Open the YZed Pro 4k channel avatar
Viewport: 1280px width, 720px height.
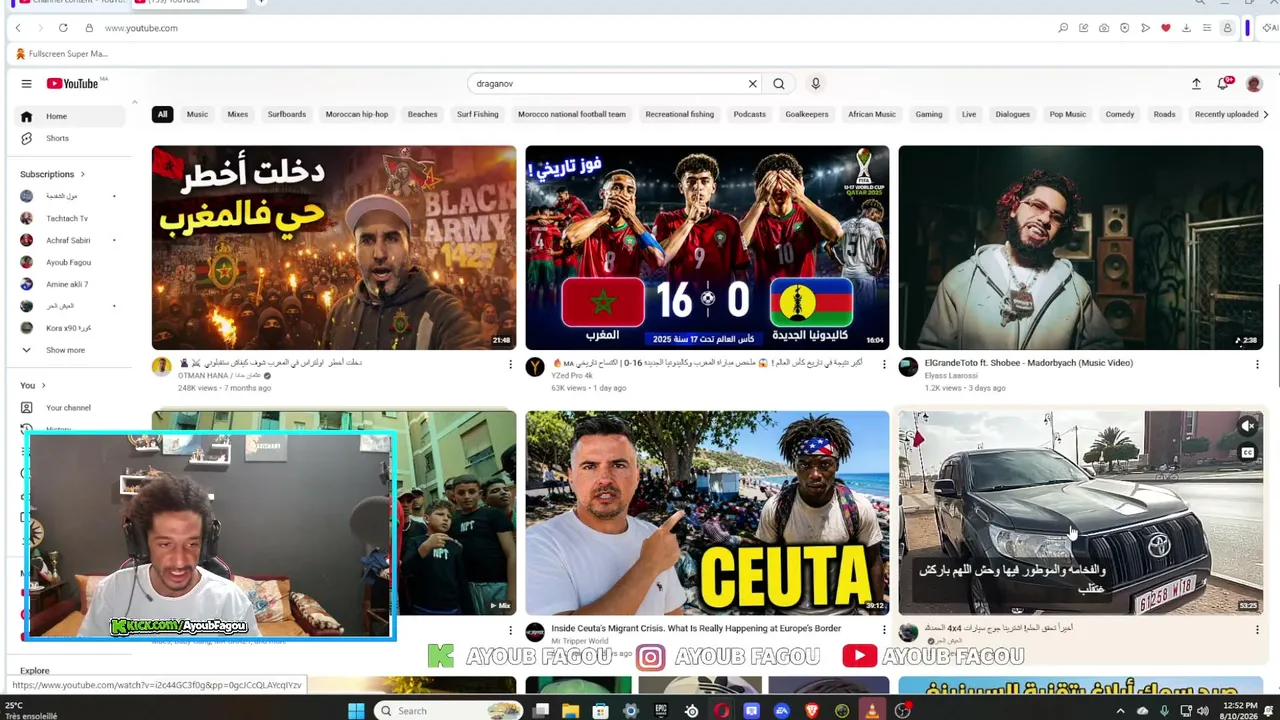point(535,367)
